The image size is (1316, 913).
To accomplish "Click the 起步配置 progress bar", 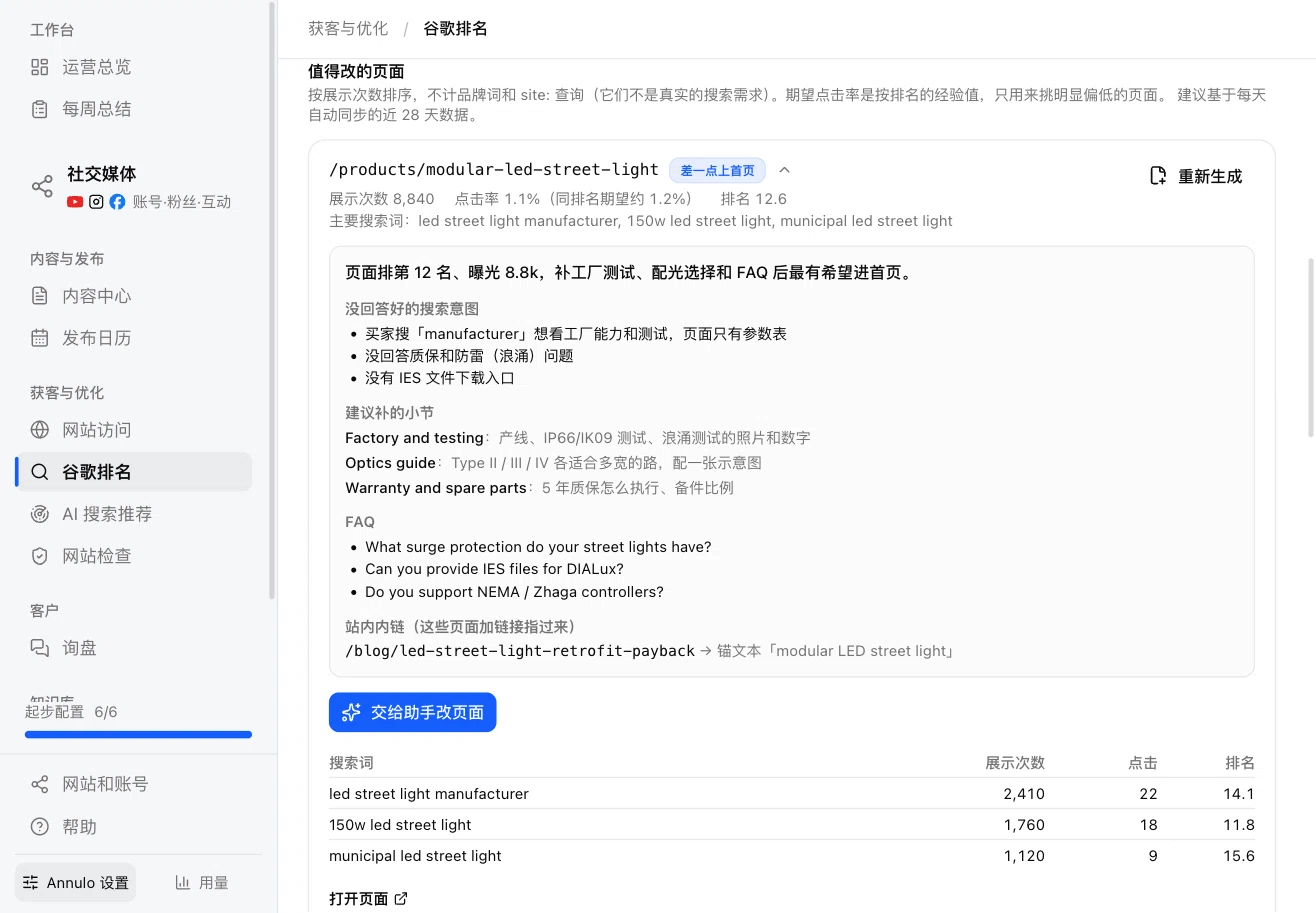I will point(138,735).
